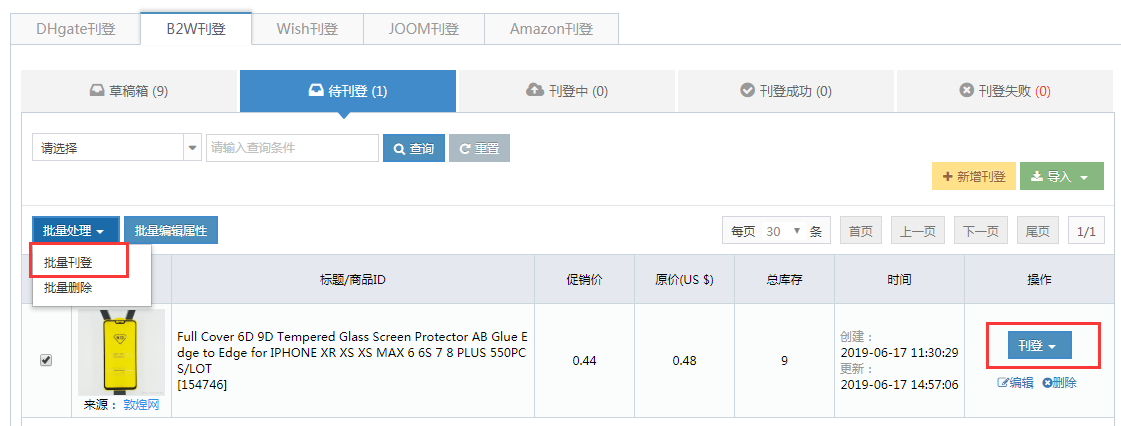Click the cloud upload icon on 刊登中
This screenshot has width=1121, height=426.
pyautogui.click(x=534, y=91)
